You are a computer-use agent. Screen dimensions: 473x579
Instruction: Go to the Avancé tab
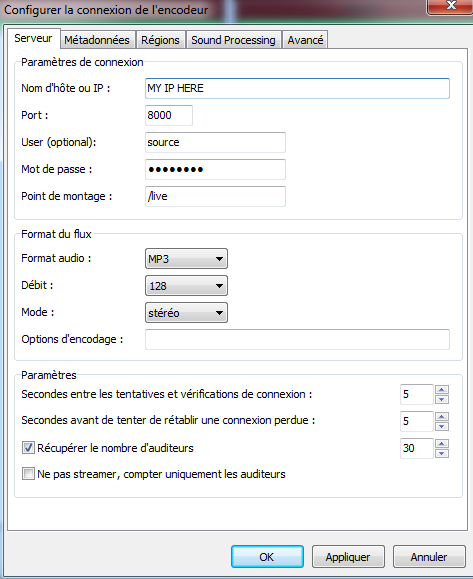click(x=305, y=40)
